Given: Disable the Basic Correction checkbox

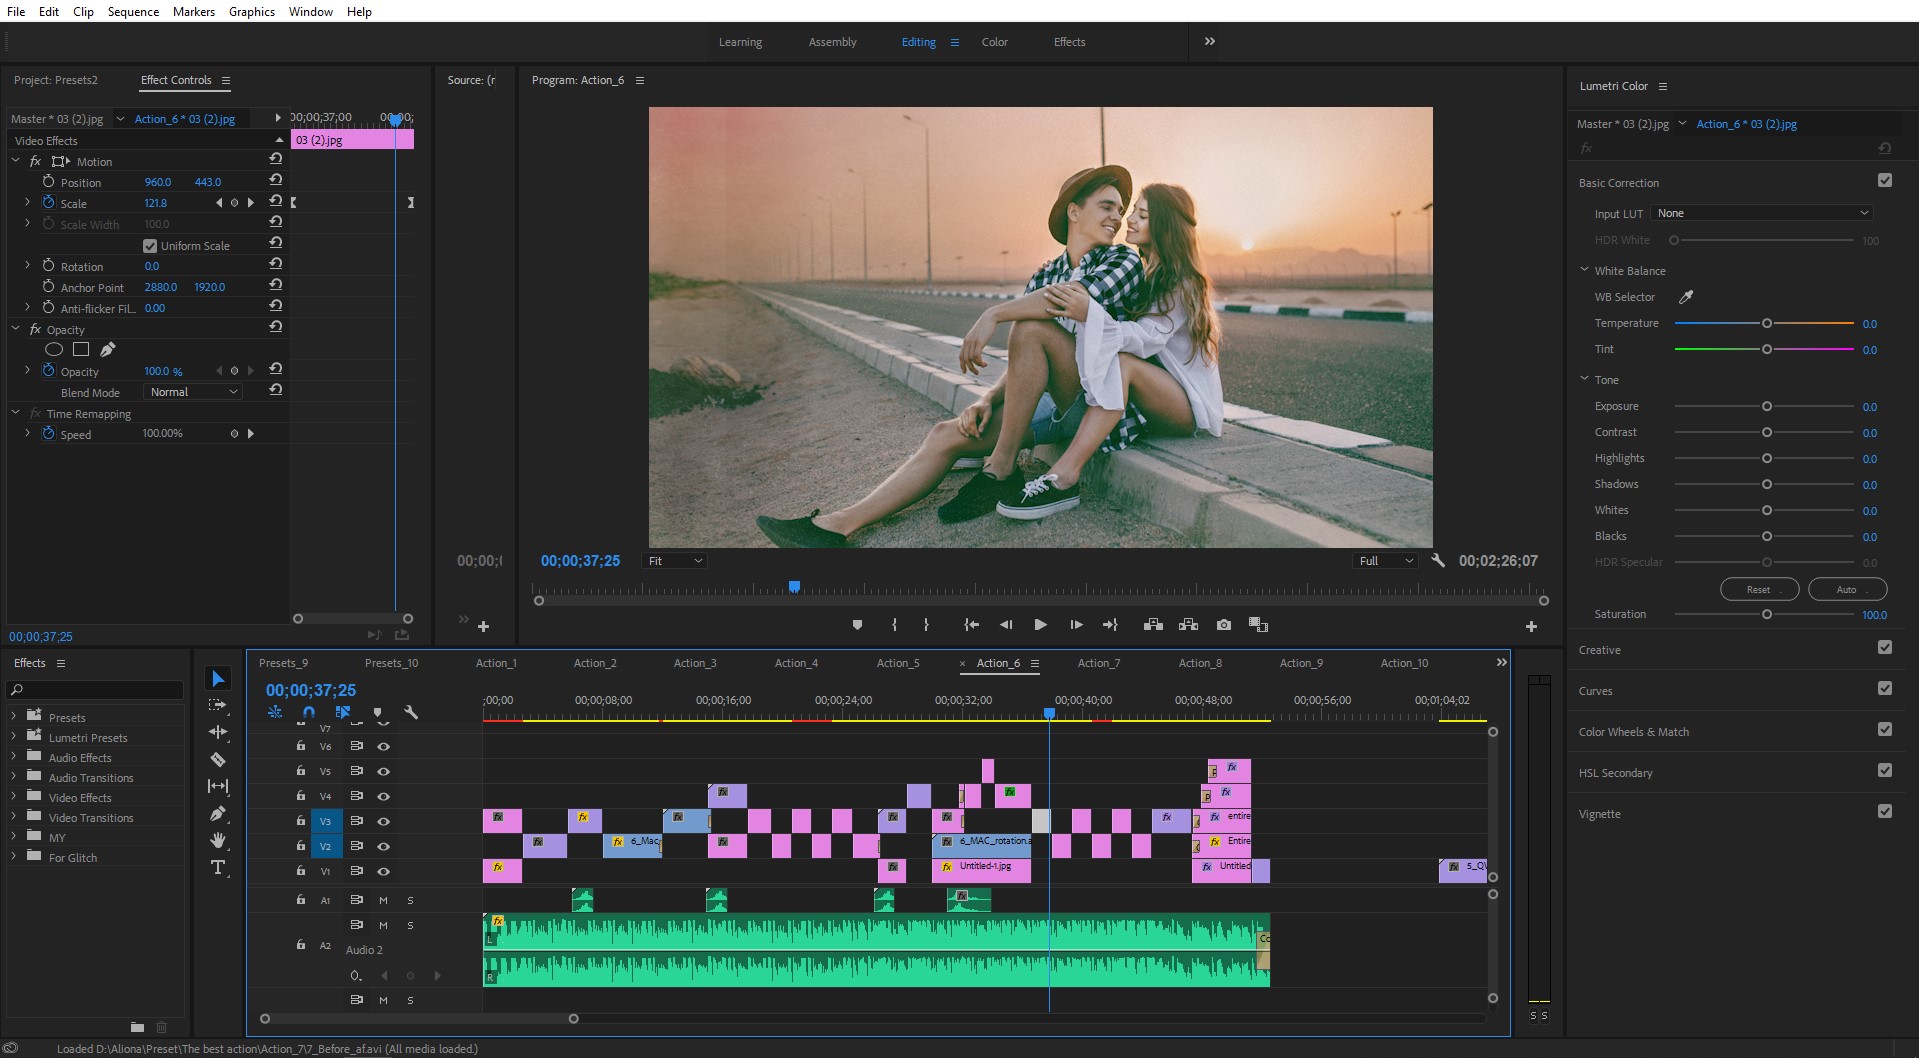Looking at the screenshot, I should pos(1884,181).
